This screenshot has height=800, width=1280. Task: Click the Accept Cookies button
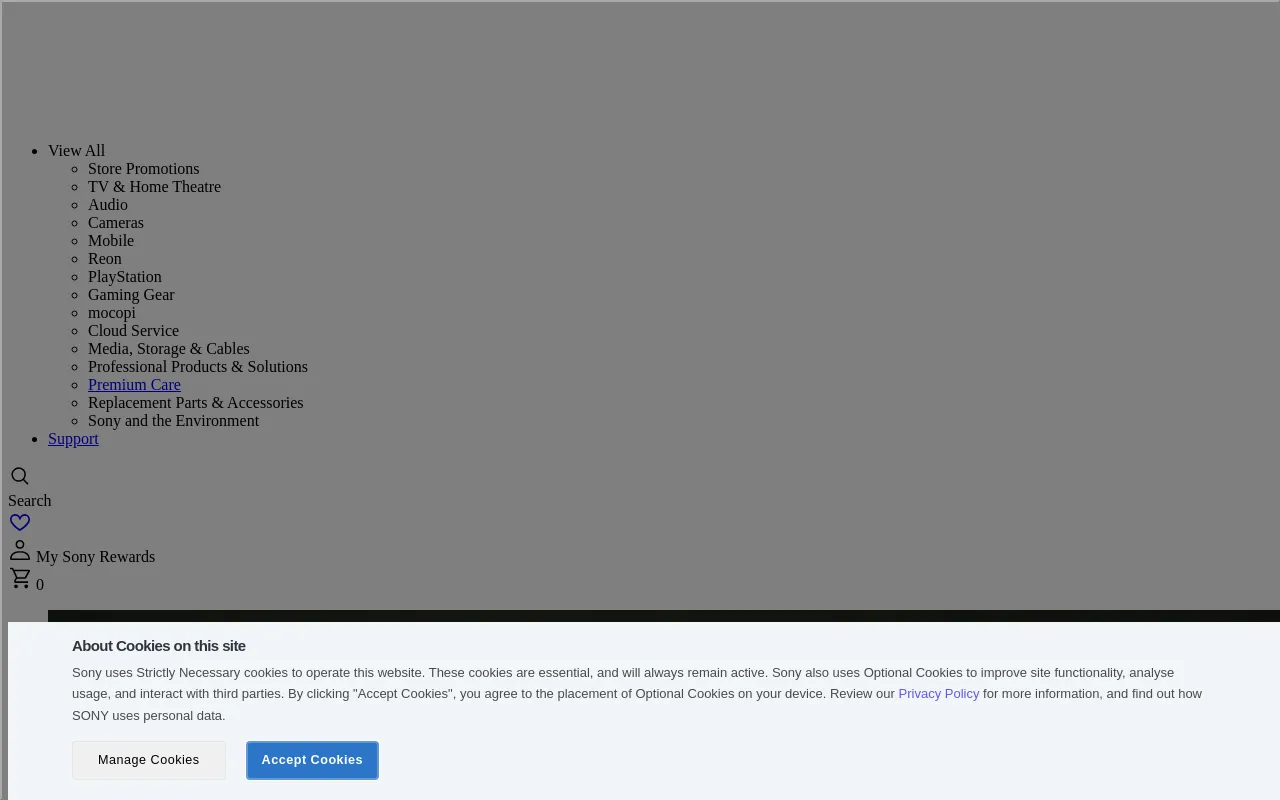coord(312,760)
